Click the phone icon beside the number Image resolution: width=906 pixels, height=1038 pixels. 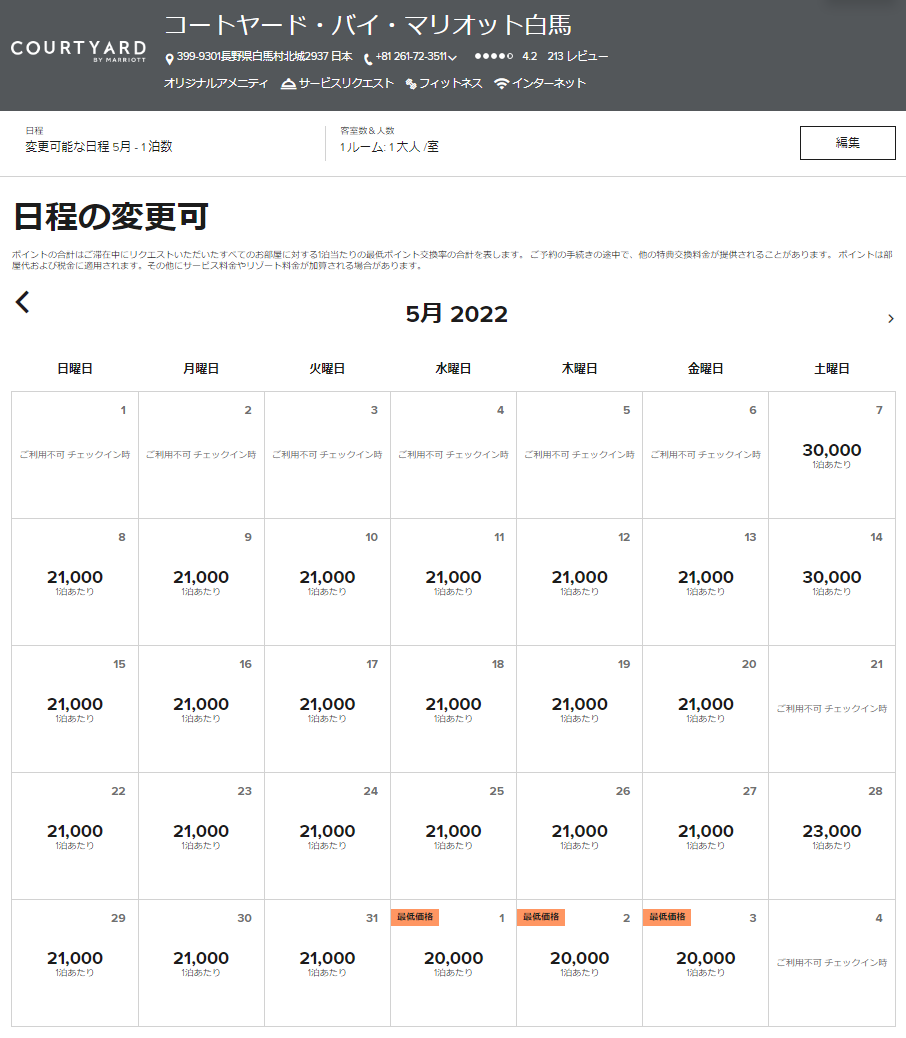pos(368,58)
